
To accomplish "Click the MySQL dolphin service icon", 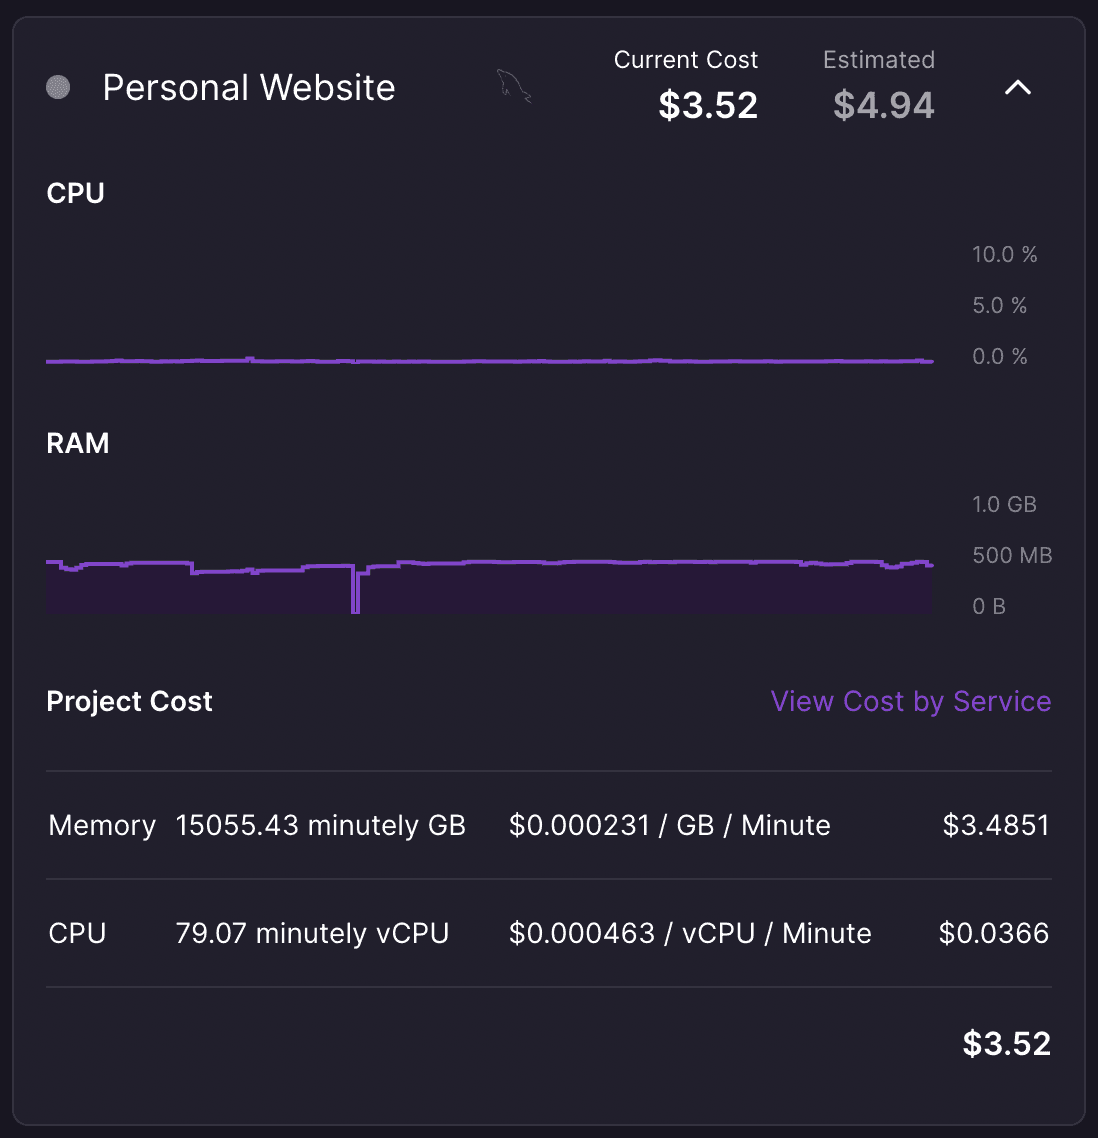I will (514, 86).
